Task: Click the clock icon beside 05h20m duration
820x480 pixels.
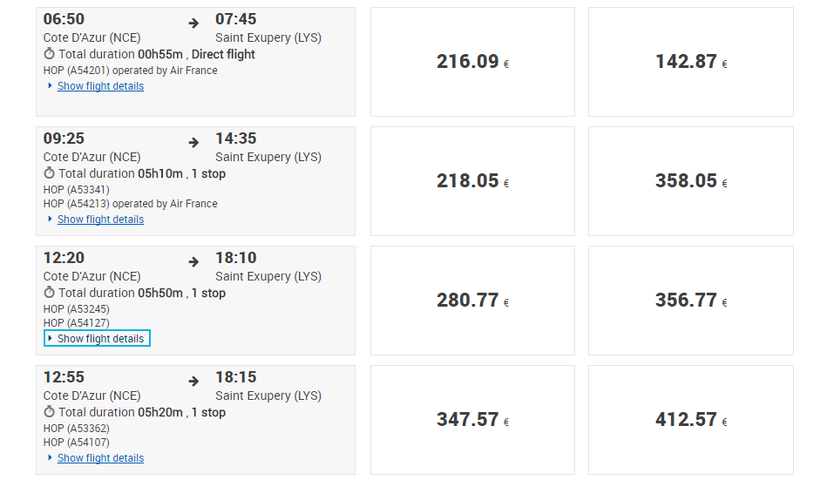Action: [49, 412]
